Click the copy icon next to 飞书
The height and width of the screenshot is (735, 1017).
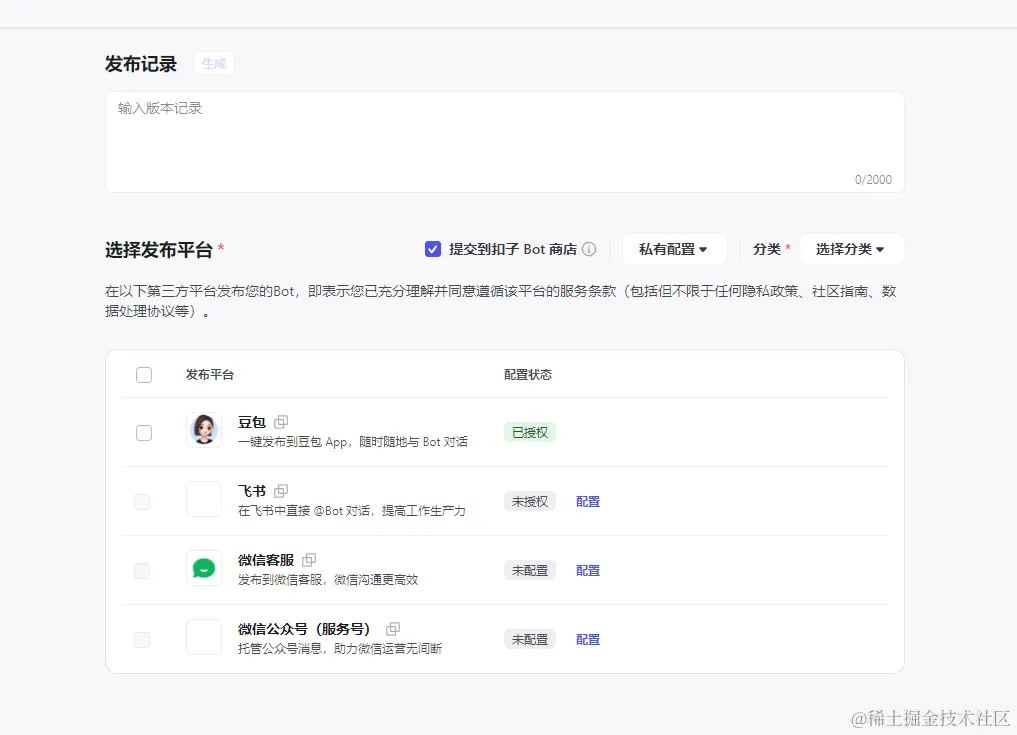[281, 491]
